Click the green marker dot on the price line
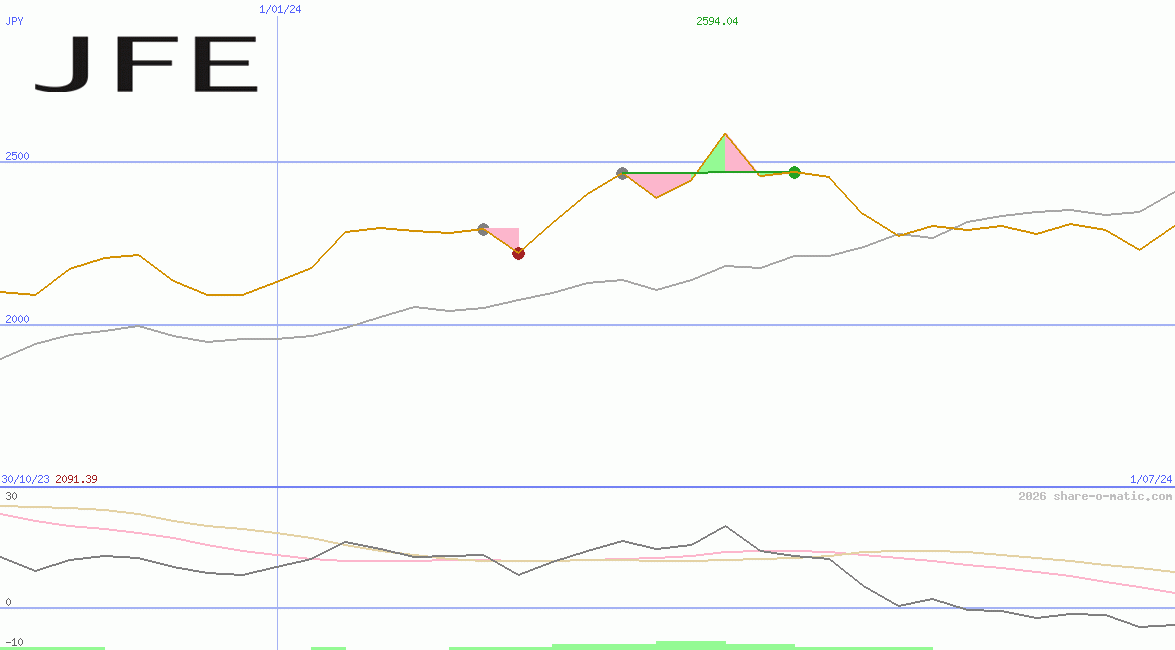 [x=794, y=173]
